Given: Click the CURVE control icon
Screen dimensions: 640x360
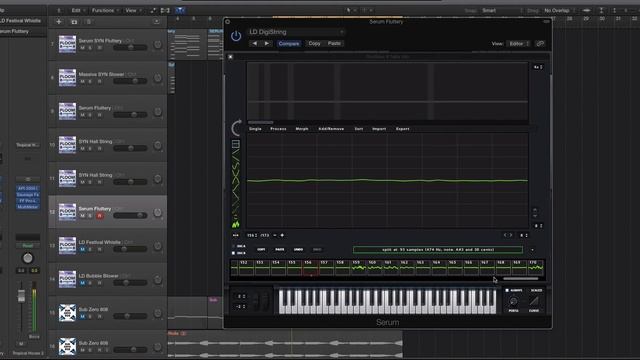Looking at the screenshot, I should [534, 301].
